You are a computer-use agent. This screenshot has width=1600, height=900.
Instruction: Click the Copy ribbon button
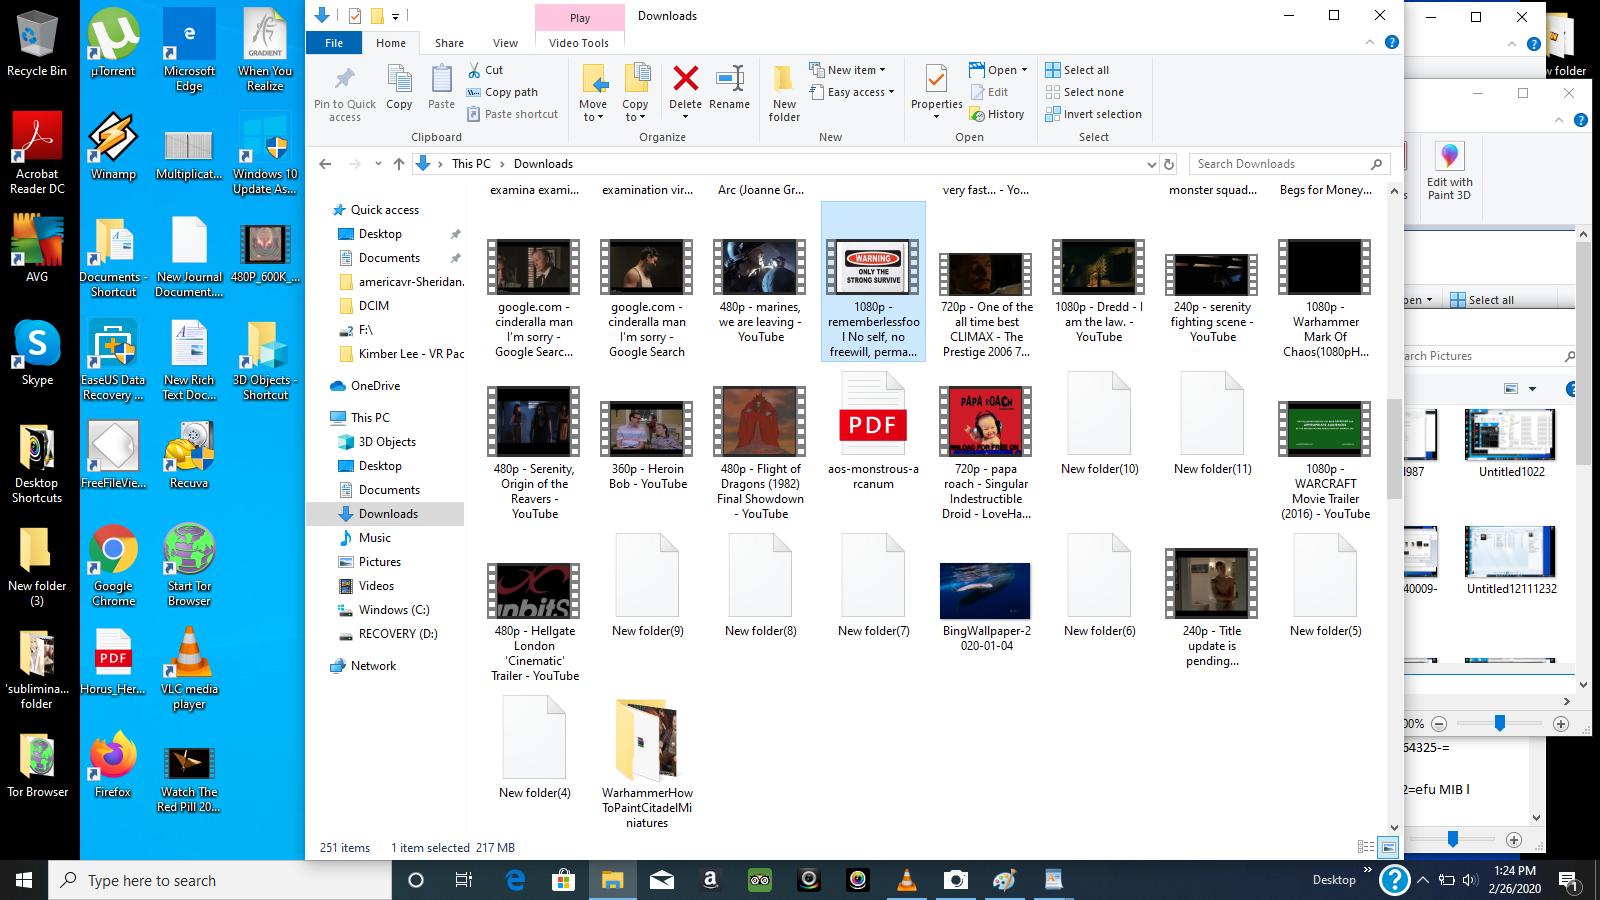pyautogui.click(x=399, y=86)
